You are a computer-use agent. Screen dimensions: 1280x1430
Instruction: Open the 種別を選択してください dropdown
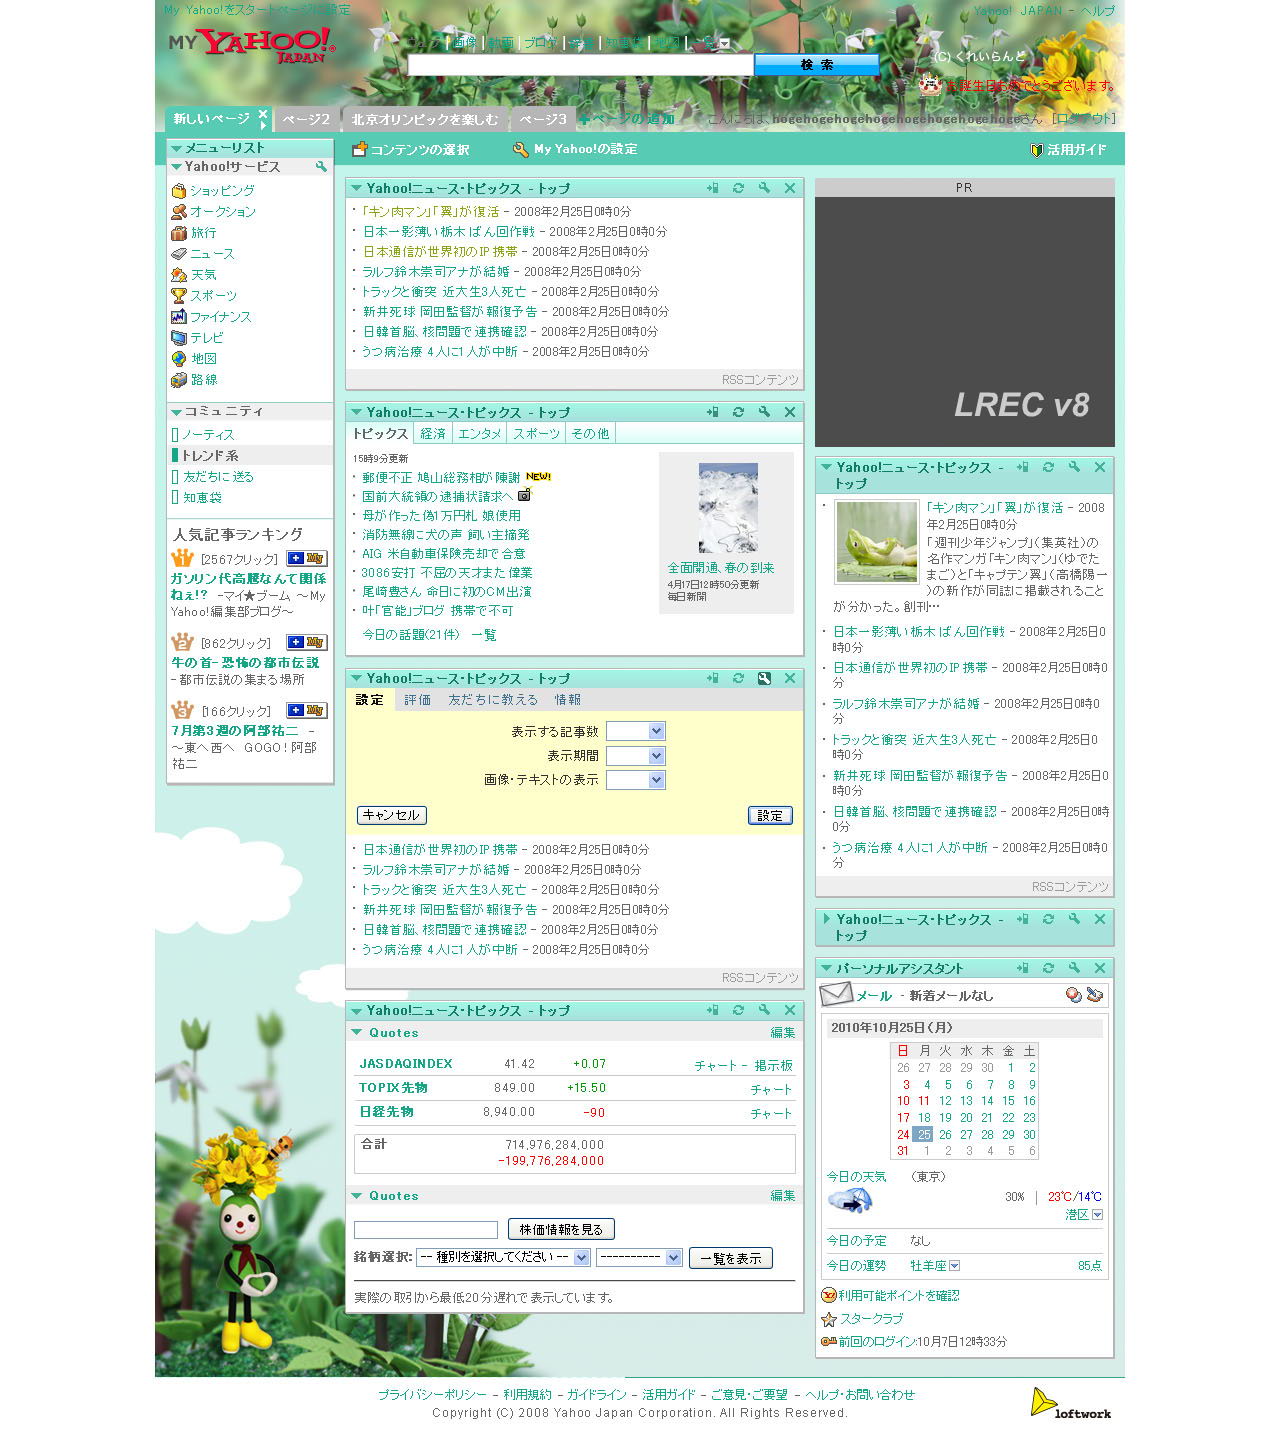[x=503, y=1258]
